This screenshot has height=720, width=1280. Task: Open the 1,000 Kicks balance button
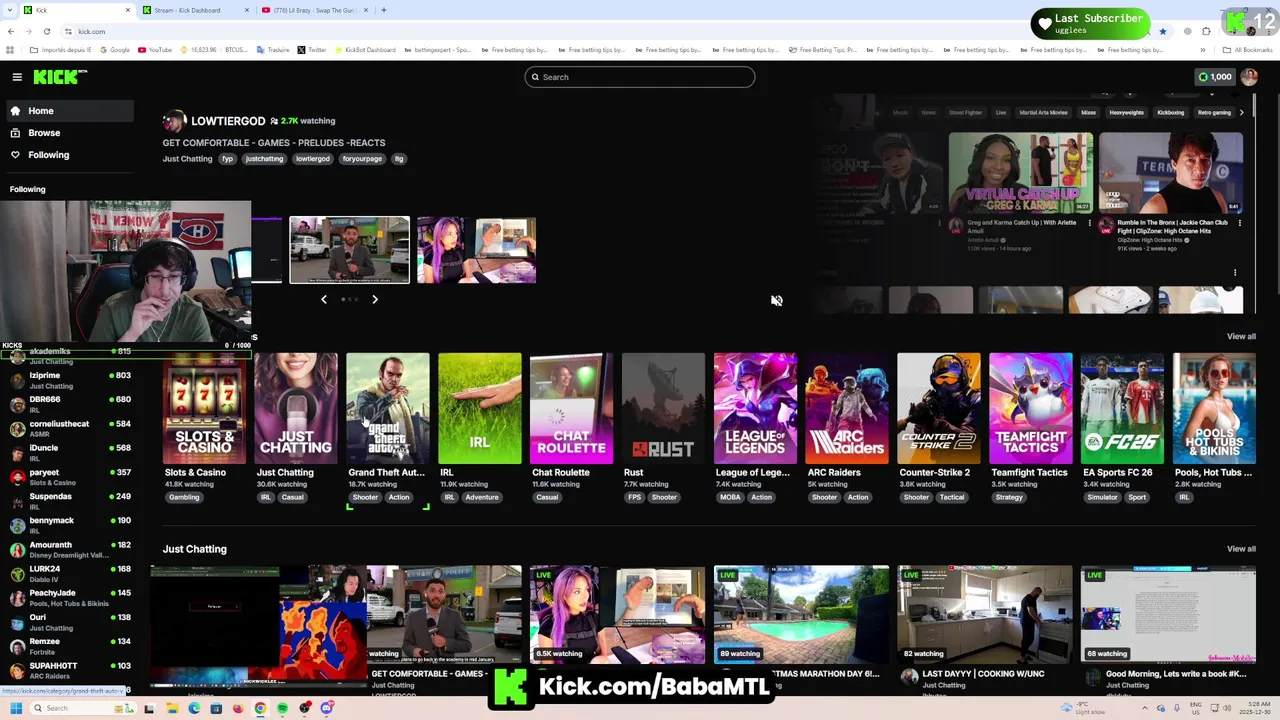(x=1215, y=77)
